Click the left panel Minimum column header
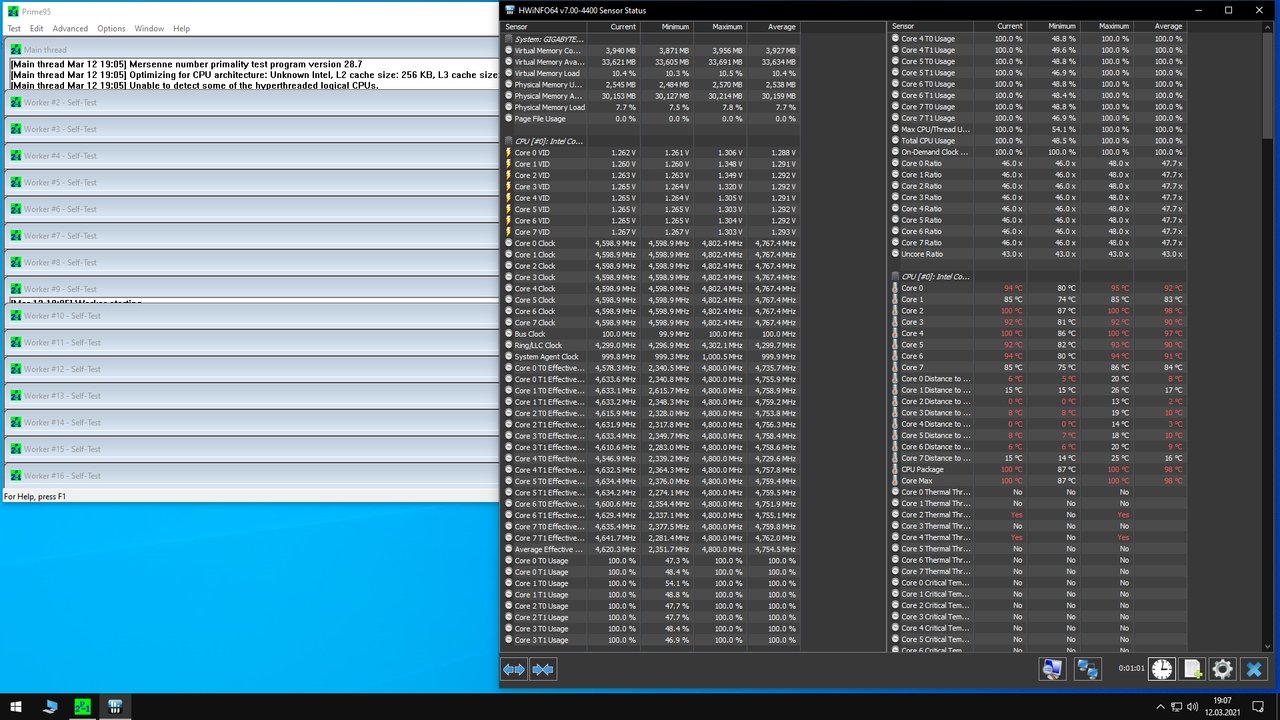 tap(666, 27)
